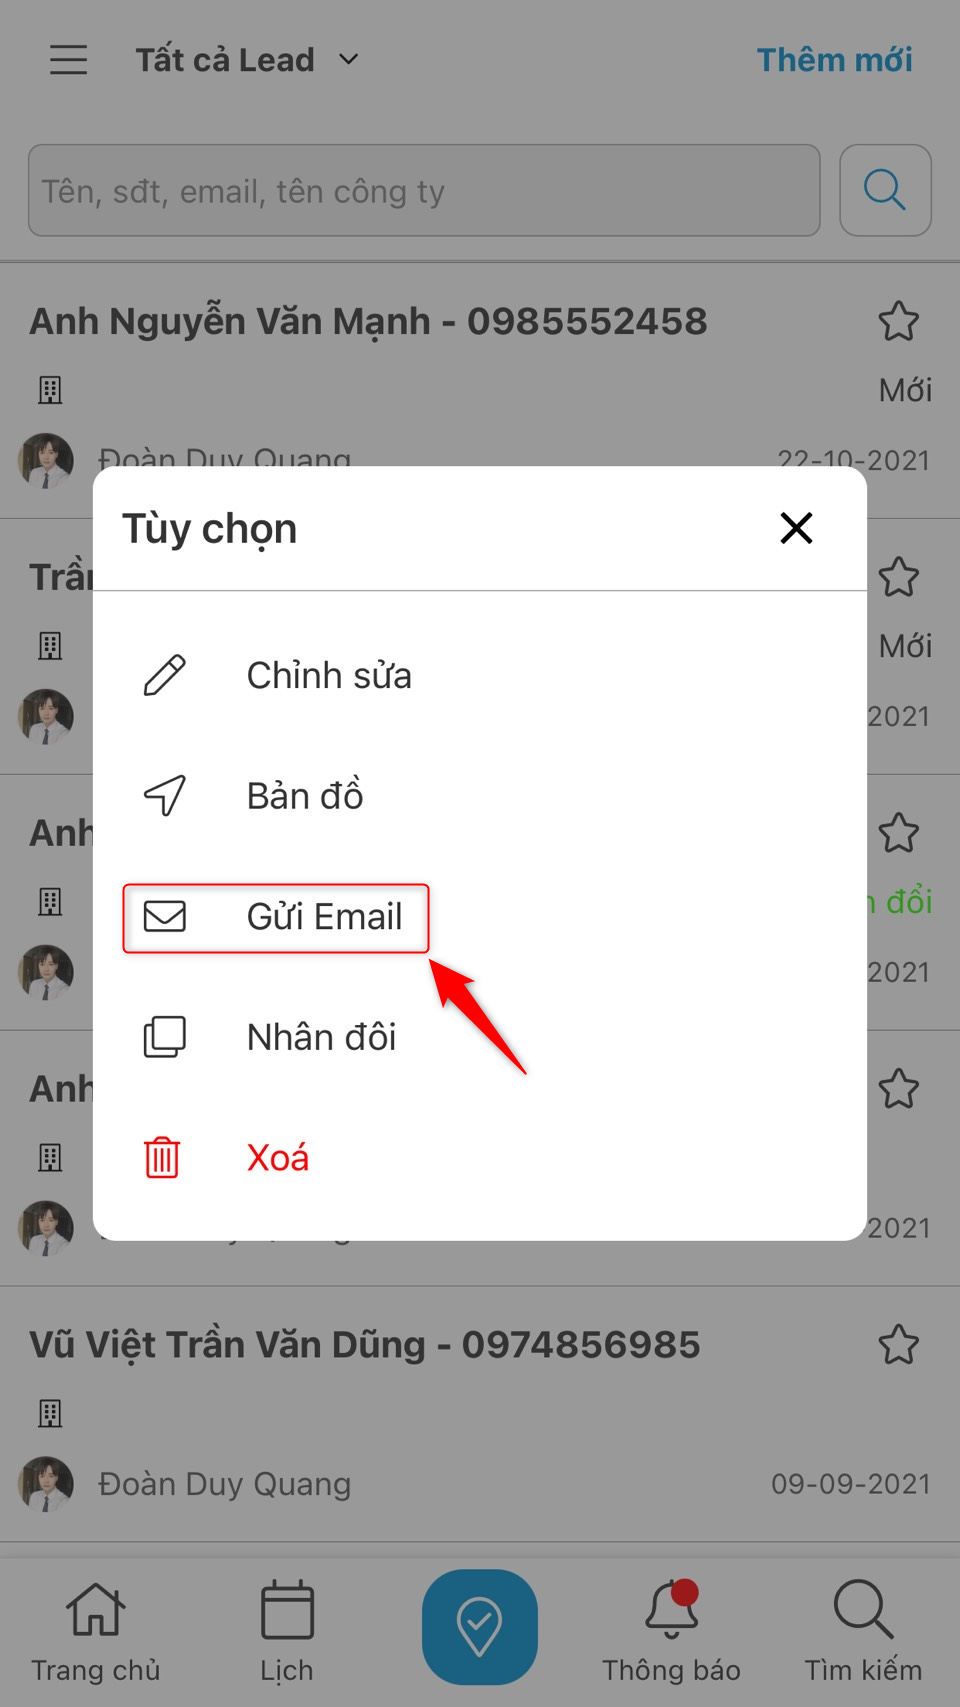Click the Bản đồ navigation arrow icon
This screenshot has width=960, height=1707.
point(165,796)
